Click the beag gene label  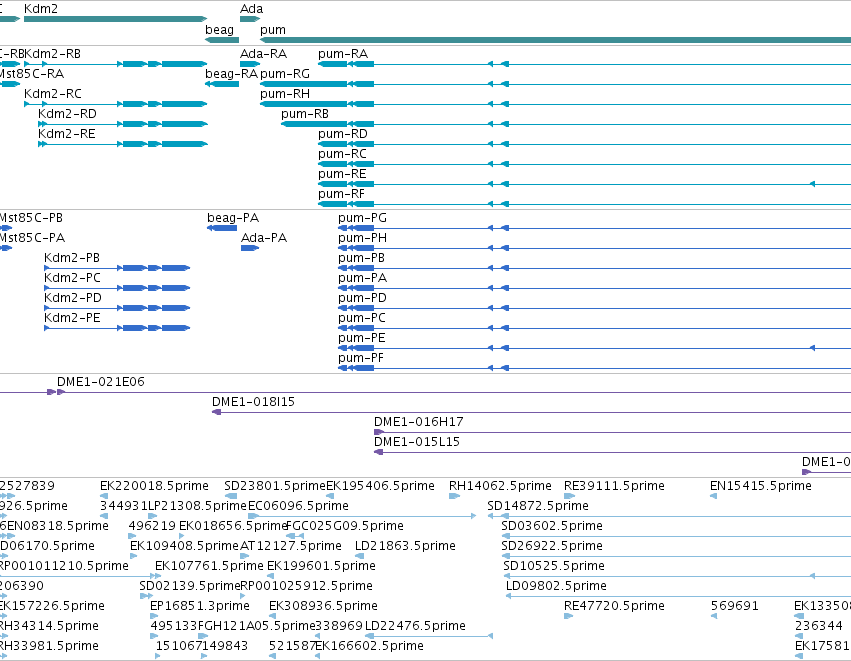point(219,30)
